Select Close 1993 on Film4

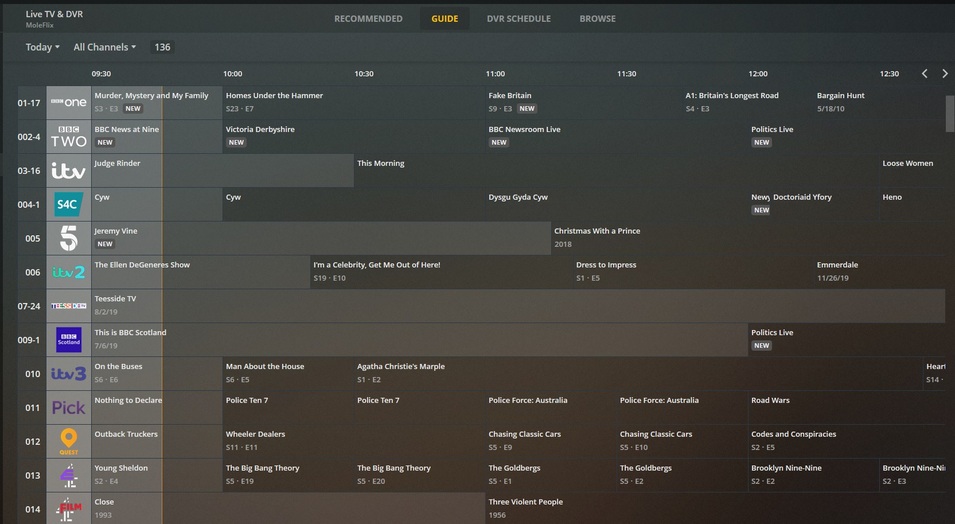288,509
